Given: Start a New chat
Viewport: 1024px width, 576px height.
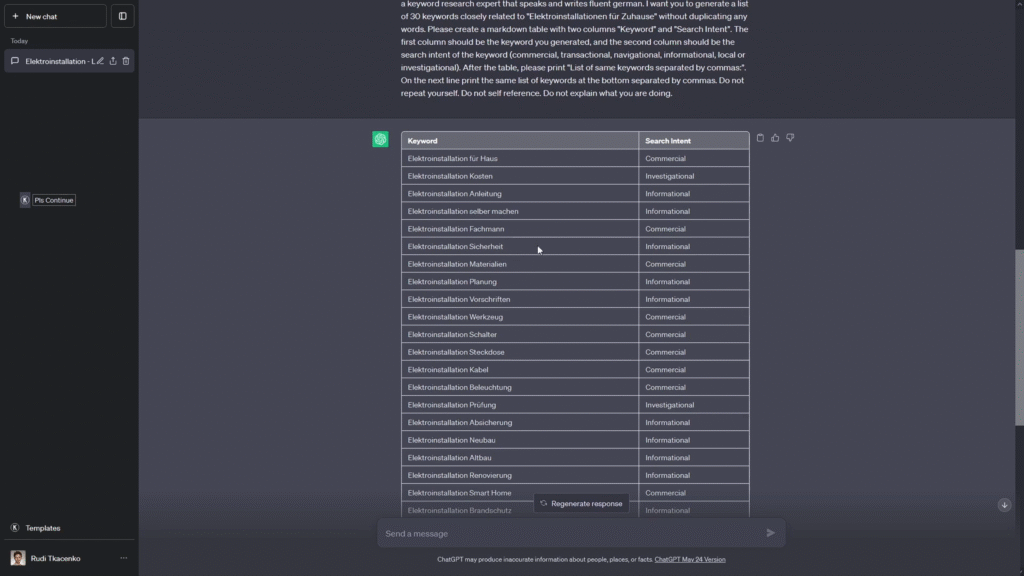Looking at the screenshot, I should tap(55, 16).
